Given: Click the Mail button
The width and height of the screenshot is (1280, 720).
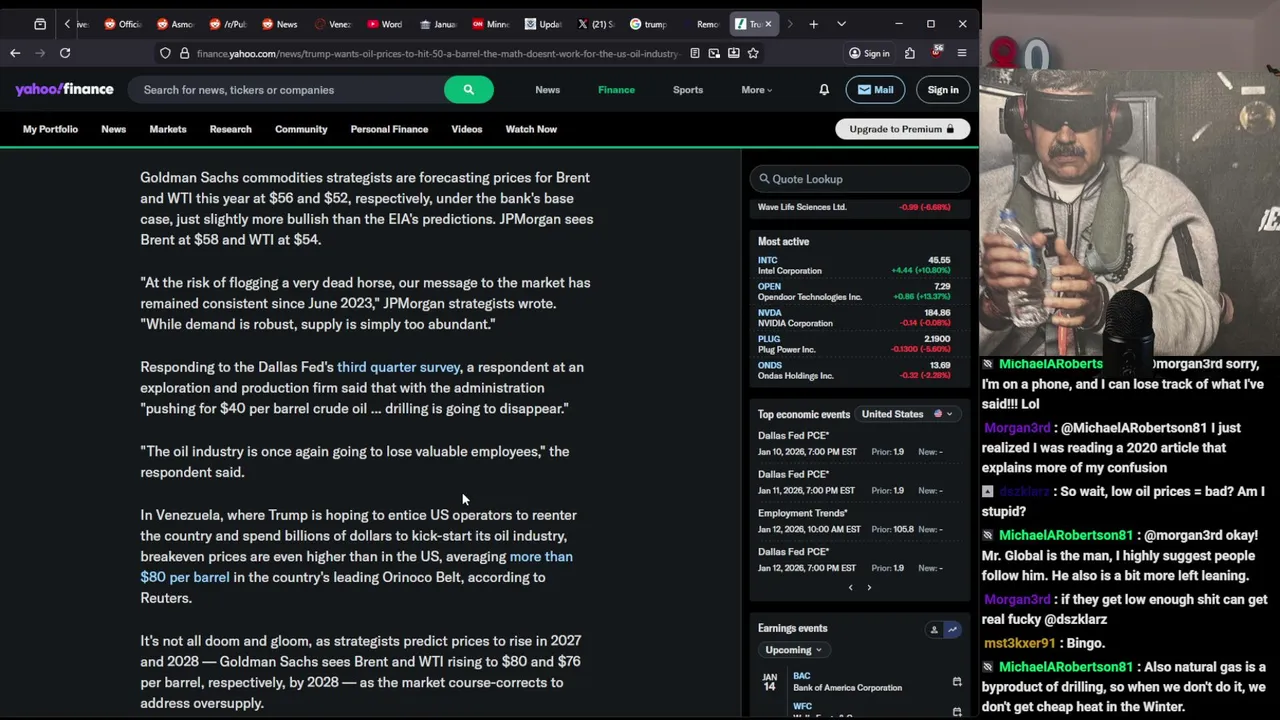Looking at the screenshot, I should coord(875,90).
